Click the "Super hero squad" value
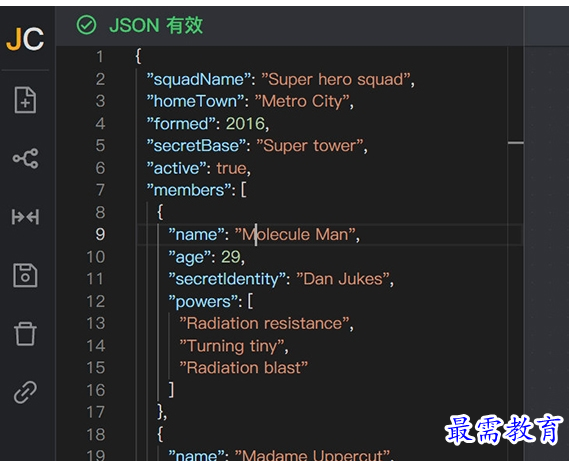This screenshot has height=461, width=569. 336,79
